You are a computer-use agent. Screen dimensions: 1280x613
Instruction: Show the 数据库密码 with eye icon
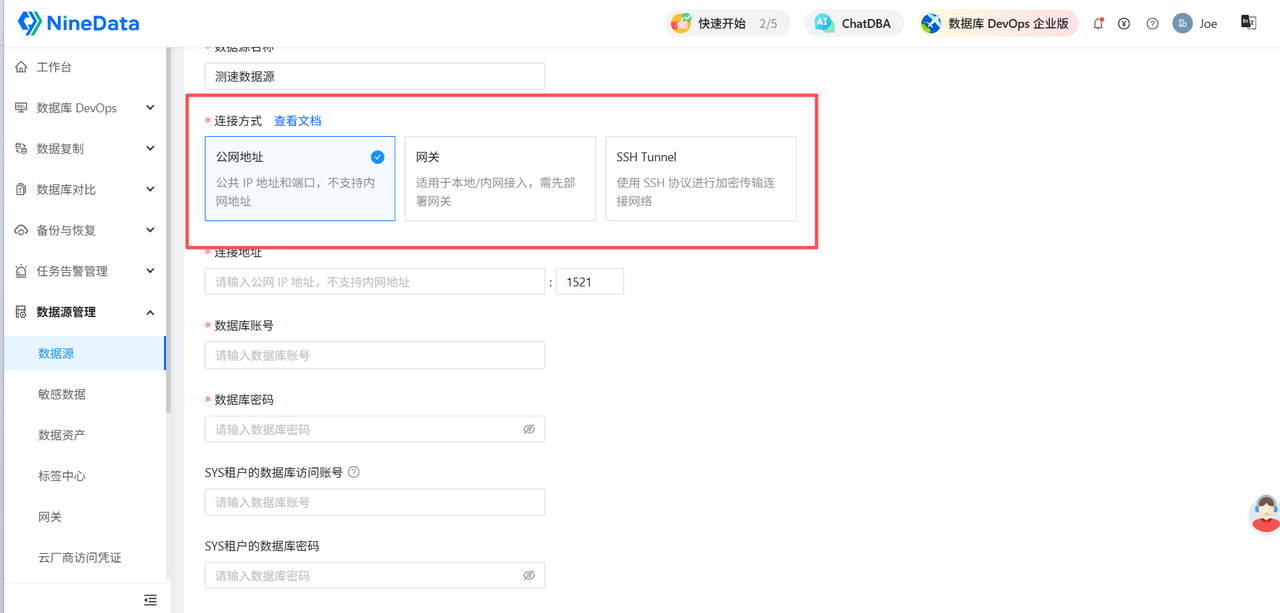(529, 429)
